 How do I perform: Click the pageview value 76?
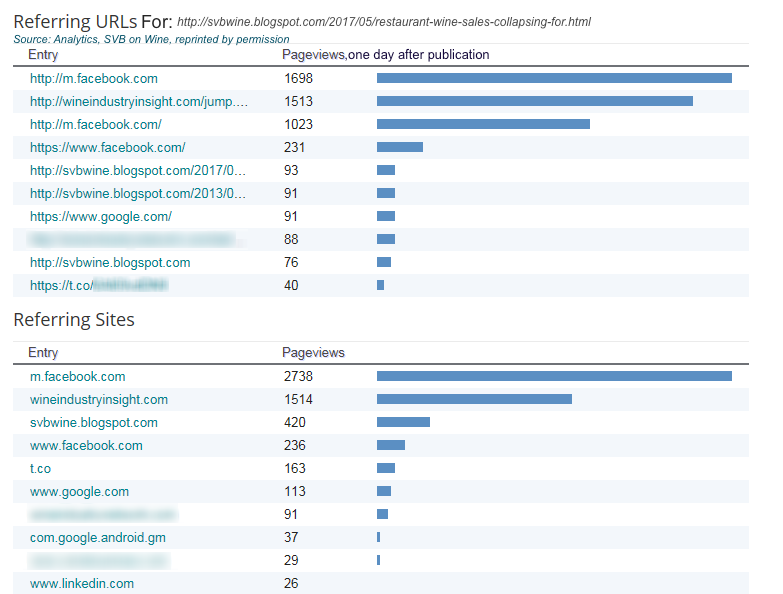(291, 263)
